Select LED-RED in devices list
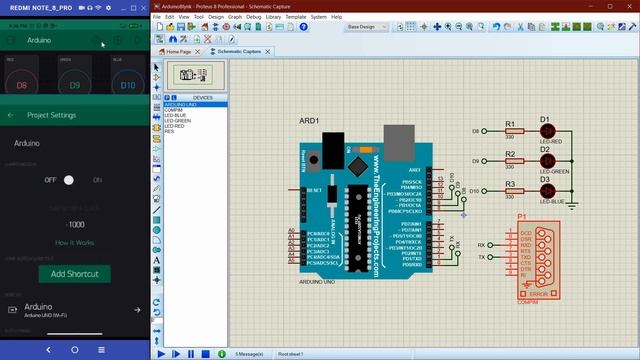Viewport: 640px width, 360px height. point(196,126)
